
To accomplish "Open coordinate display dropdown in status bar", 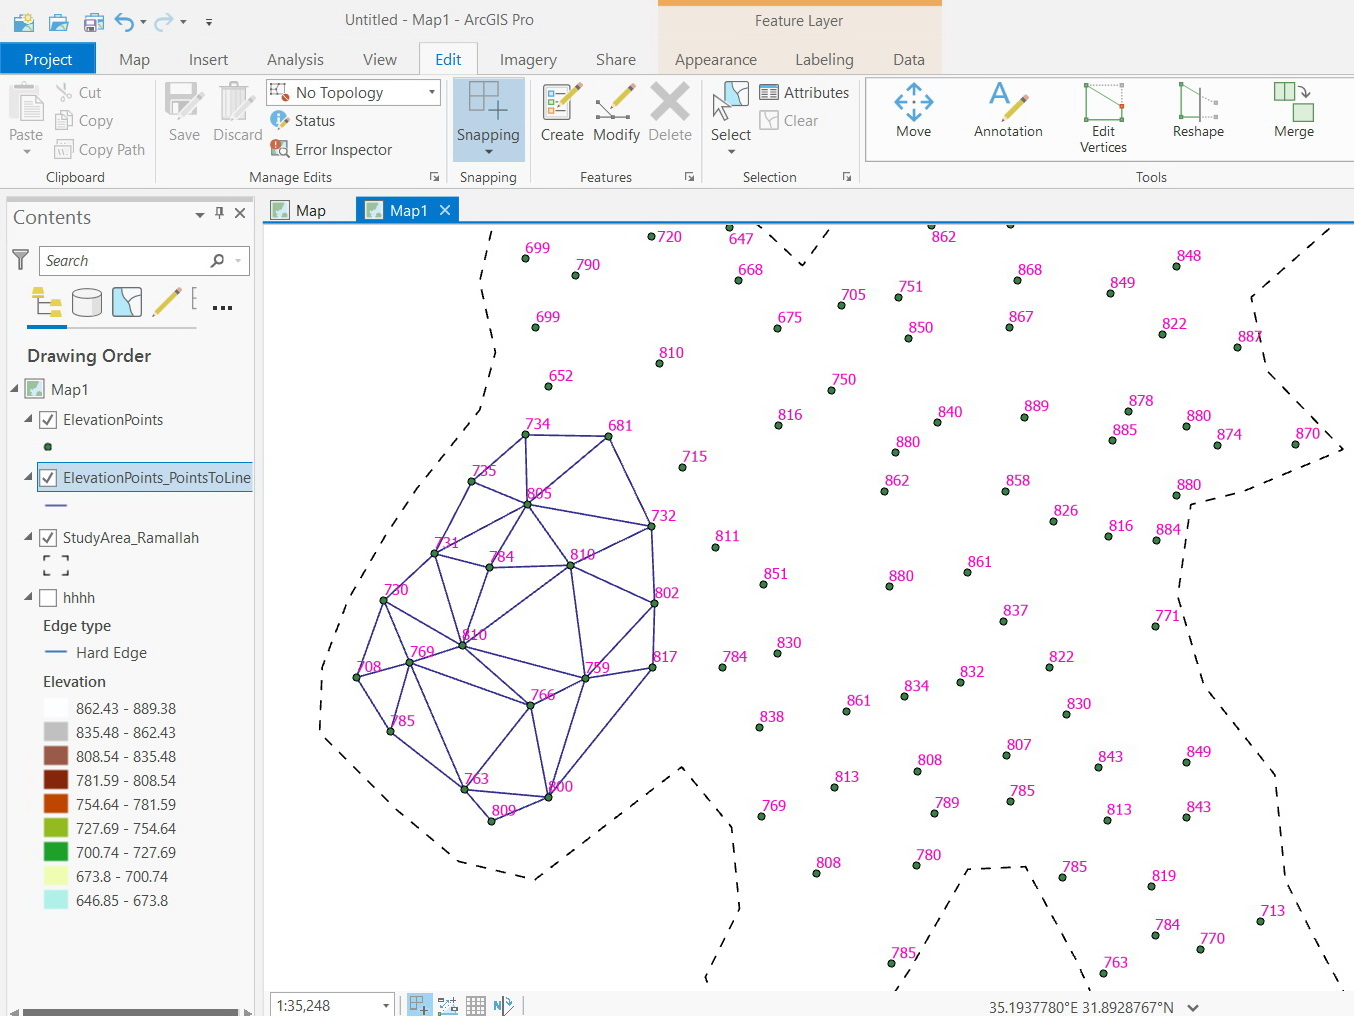I will (x=1193, y=1008).
